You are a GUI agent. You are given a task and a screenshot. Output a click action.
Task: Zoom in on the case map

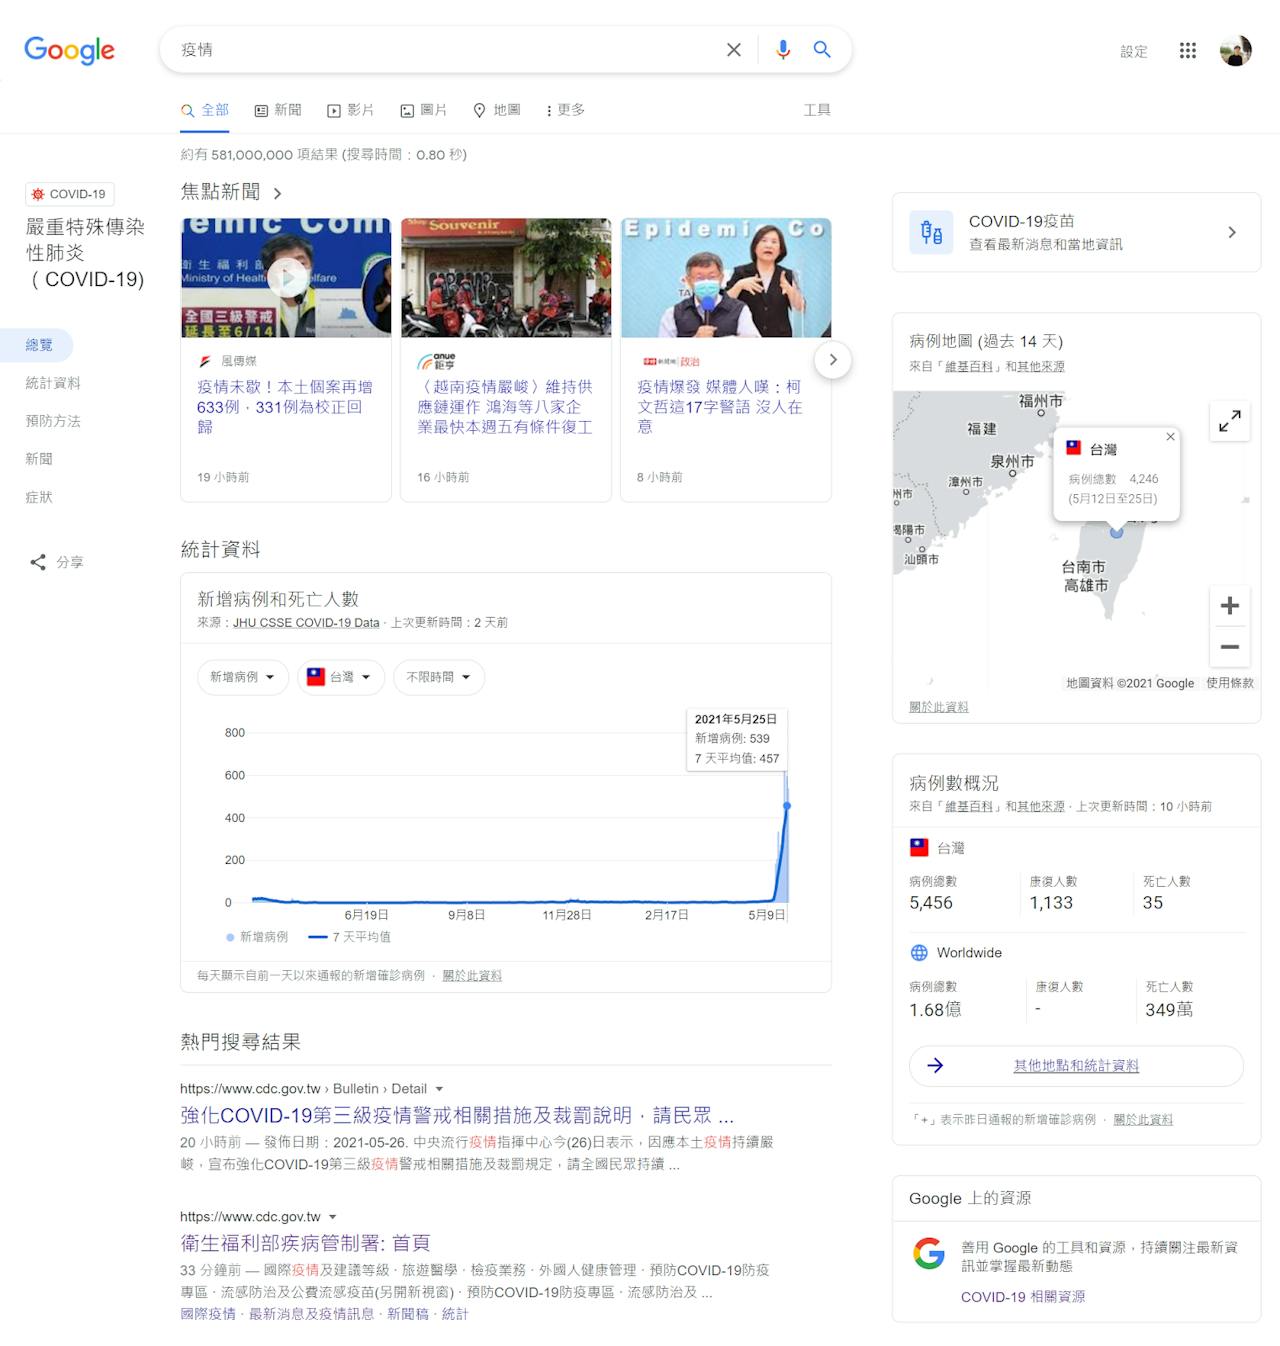tap(1230, 605)
